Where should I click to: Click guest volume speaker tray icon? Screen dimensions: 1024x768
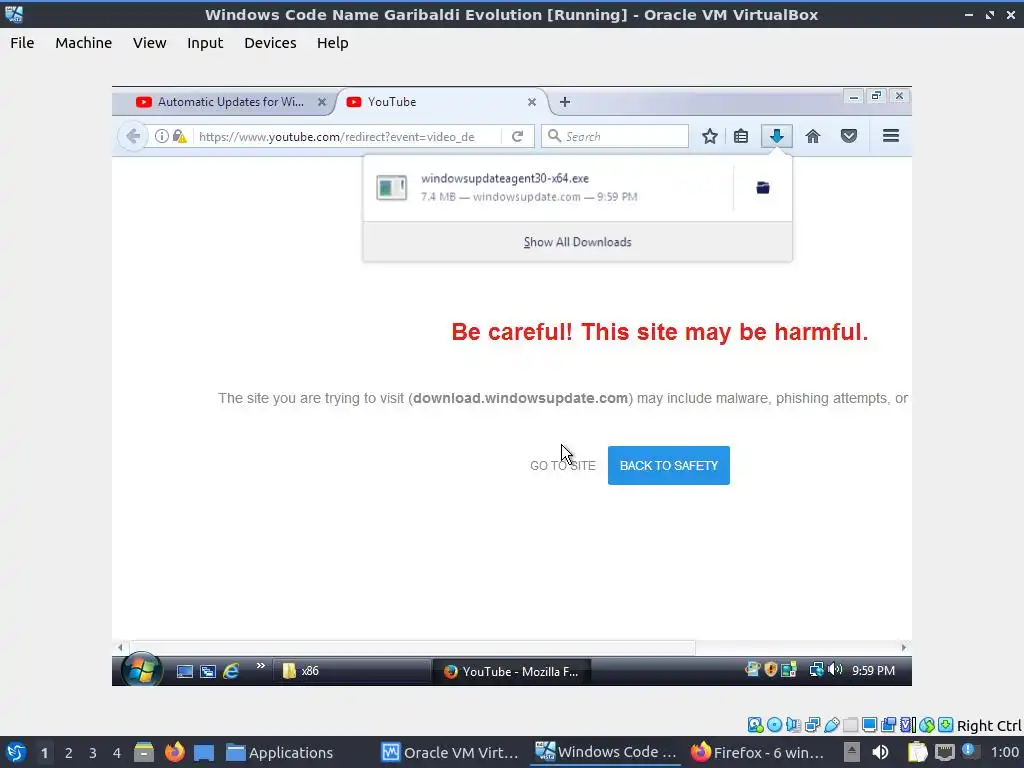pyautogui.click(x=835, y=669)
